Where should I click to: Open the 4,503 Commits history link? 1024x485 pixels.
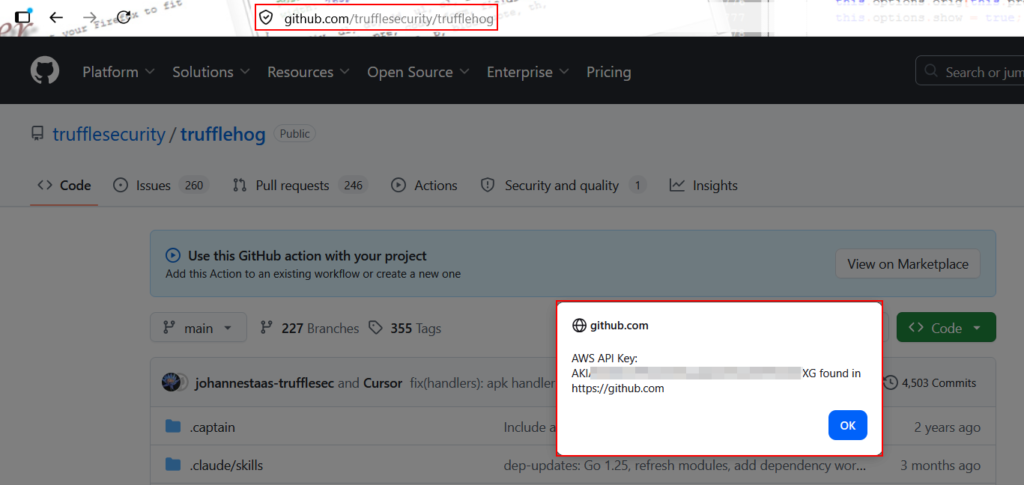[x=929, y=383]
